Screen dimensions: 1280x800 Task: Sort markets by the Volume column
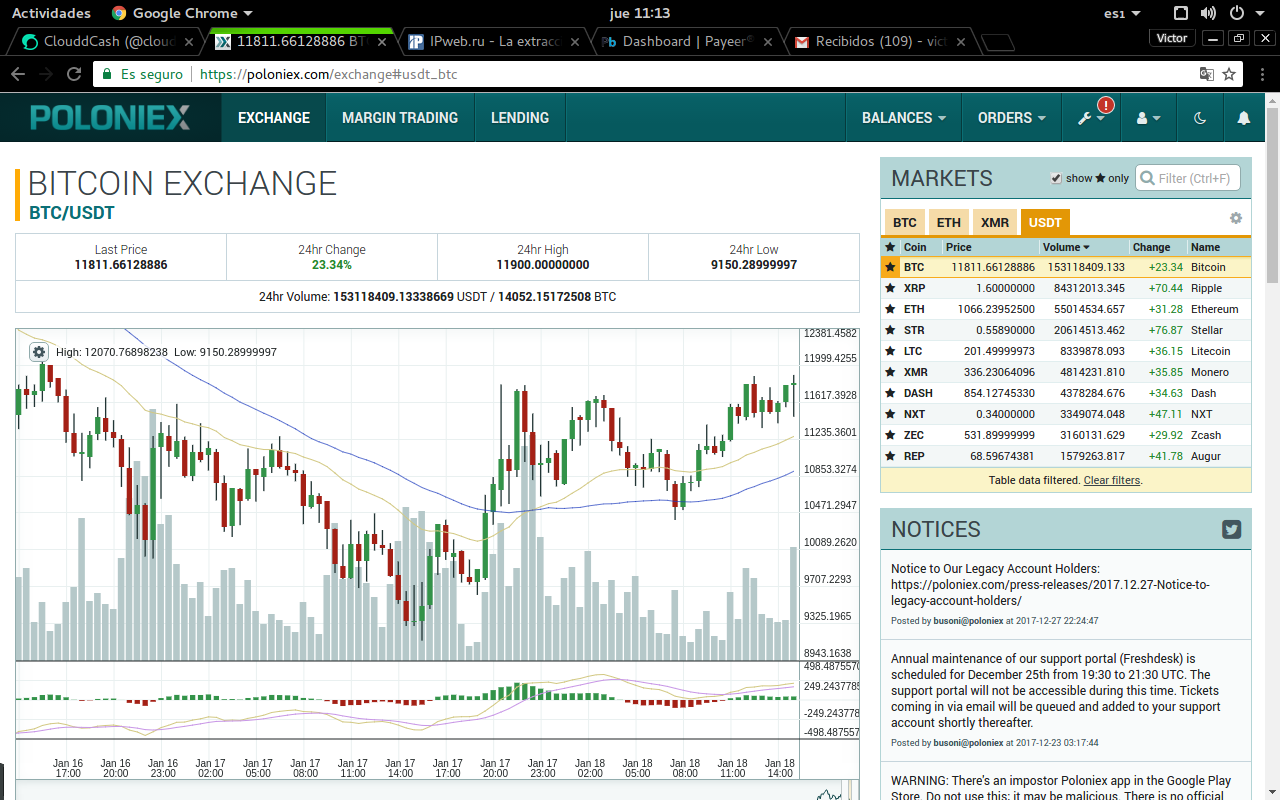click(x=1066, y=247)
